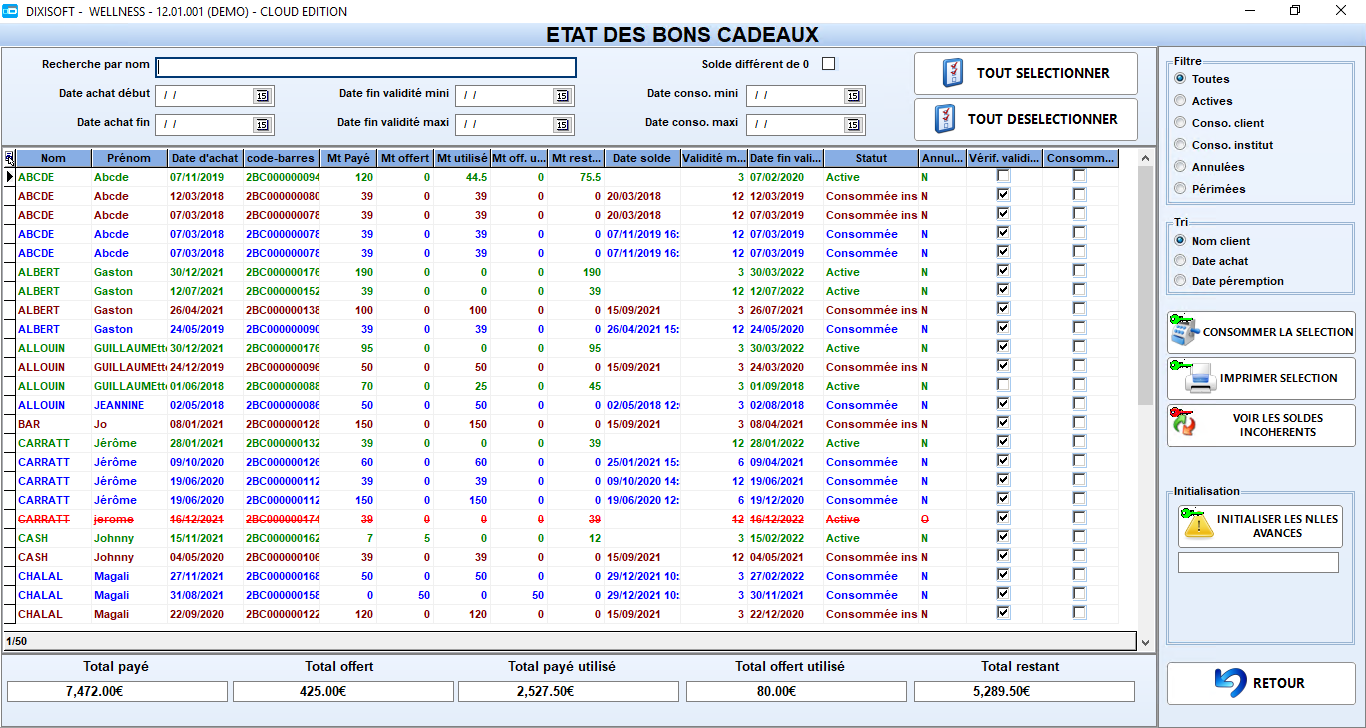The height and width of the screenshot is (728, 1366).
Task: Open calendar for Date fin validité maxi
Action: click(x=562, y=125)
